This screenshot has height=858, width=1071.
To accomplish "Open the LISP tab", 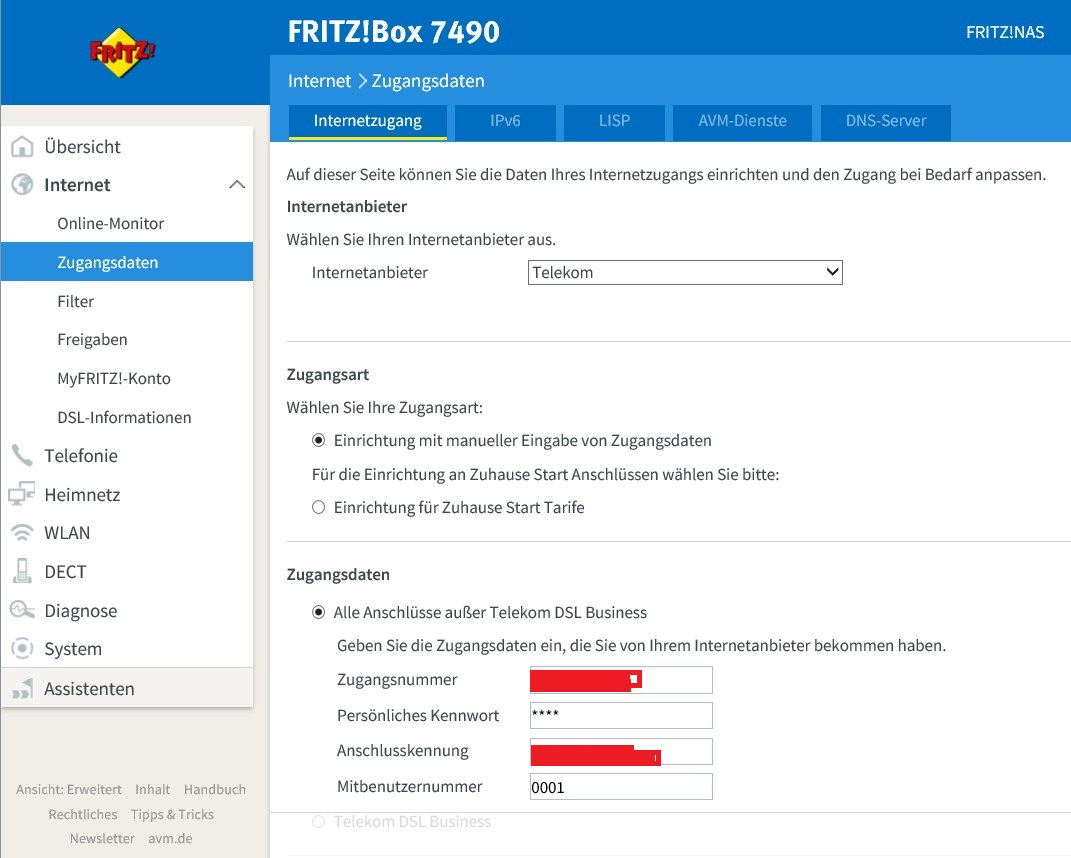I will click(x=614, y=122).
